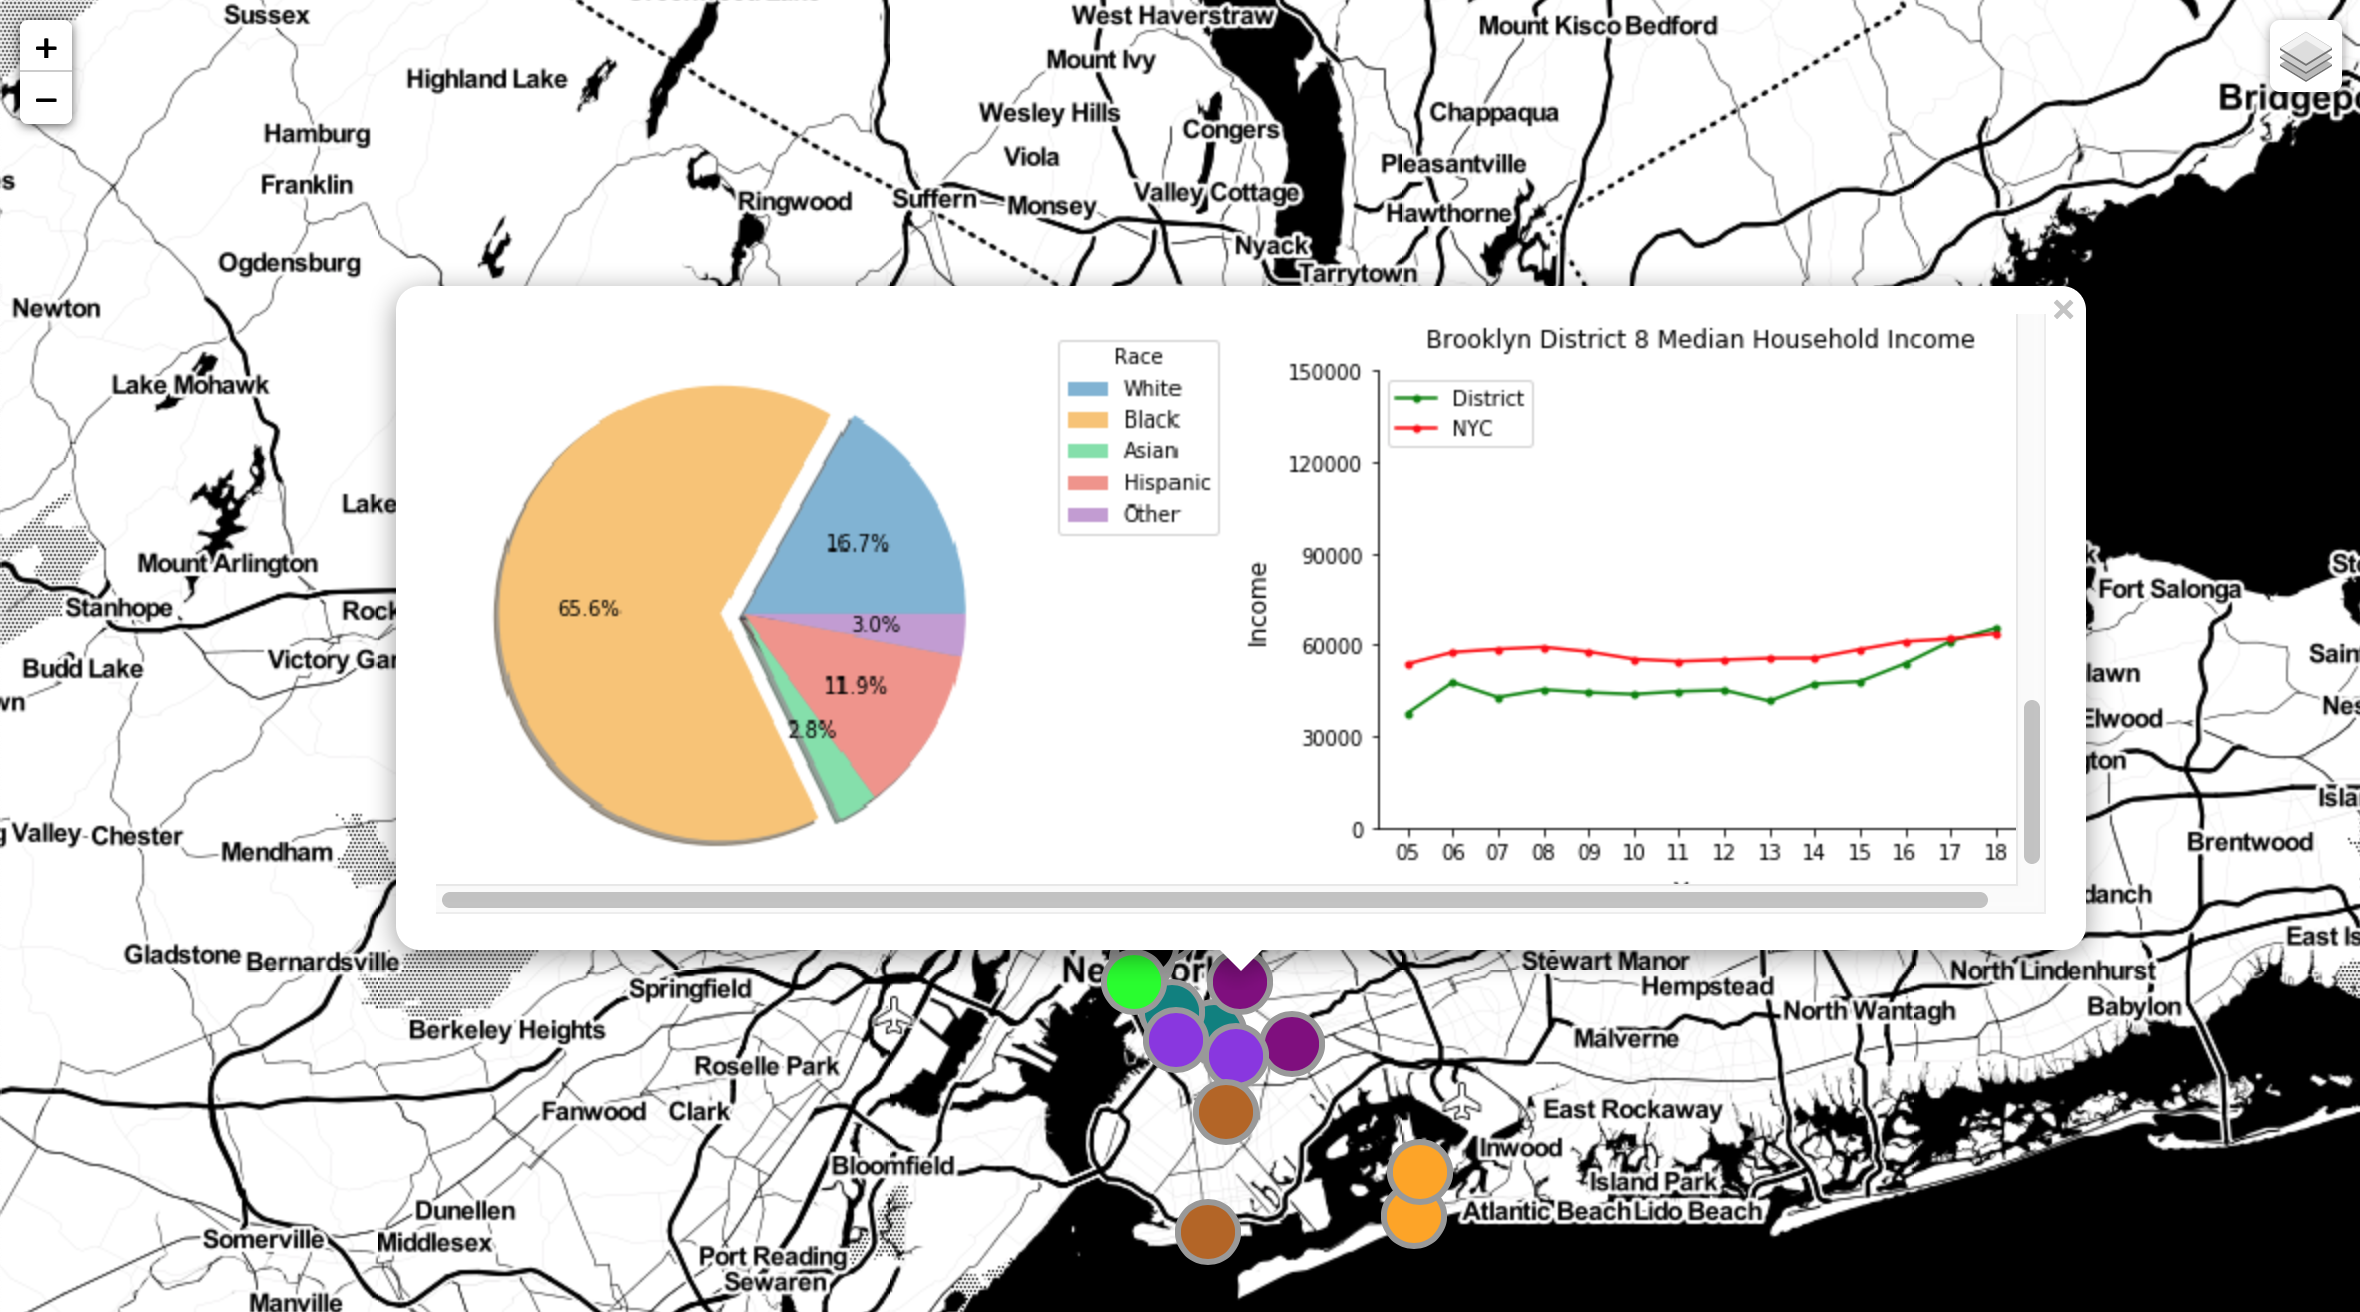
Task: Click the popup horizontal scrollbar
Action: (x=1214, y=900)
